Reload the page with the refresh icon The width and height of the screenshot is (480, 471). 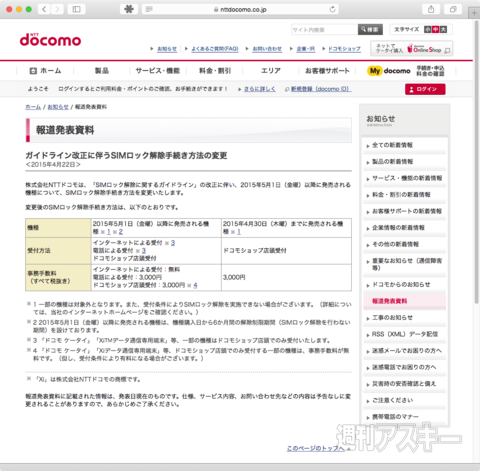coord(332,9)
